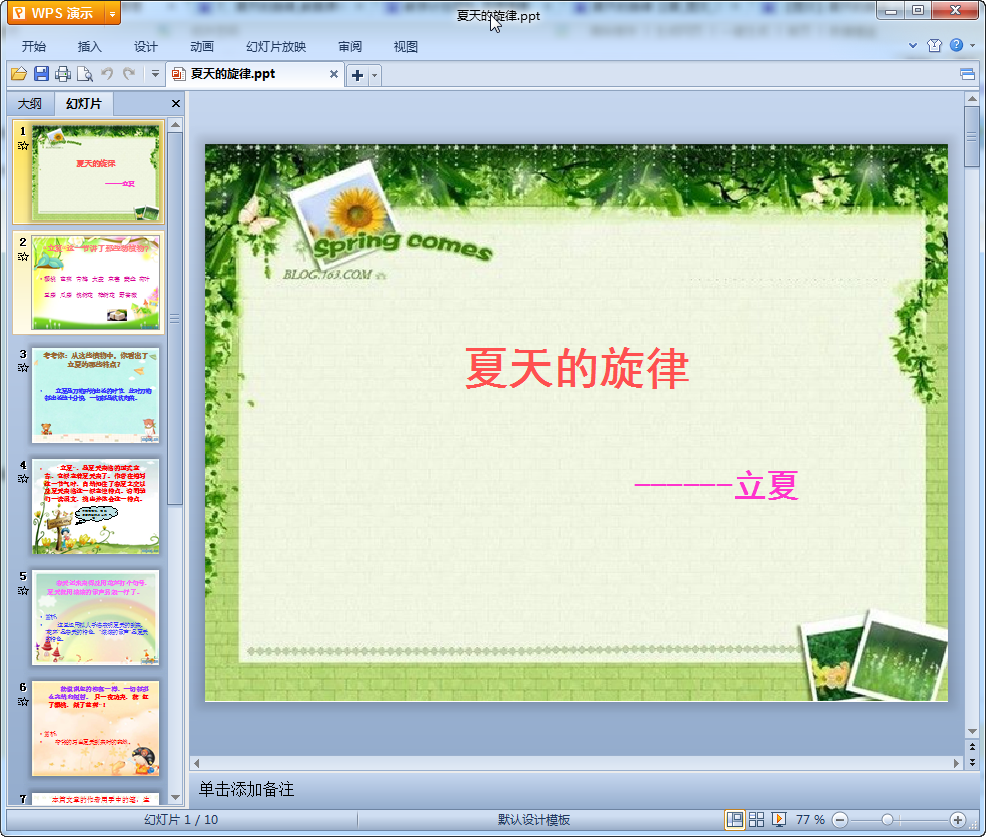Viewport: 986px width, 837px height.
Task: Open the 审阅 menu tab
Action: pos(350,47)
